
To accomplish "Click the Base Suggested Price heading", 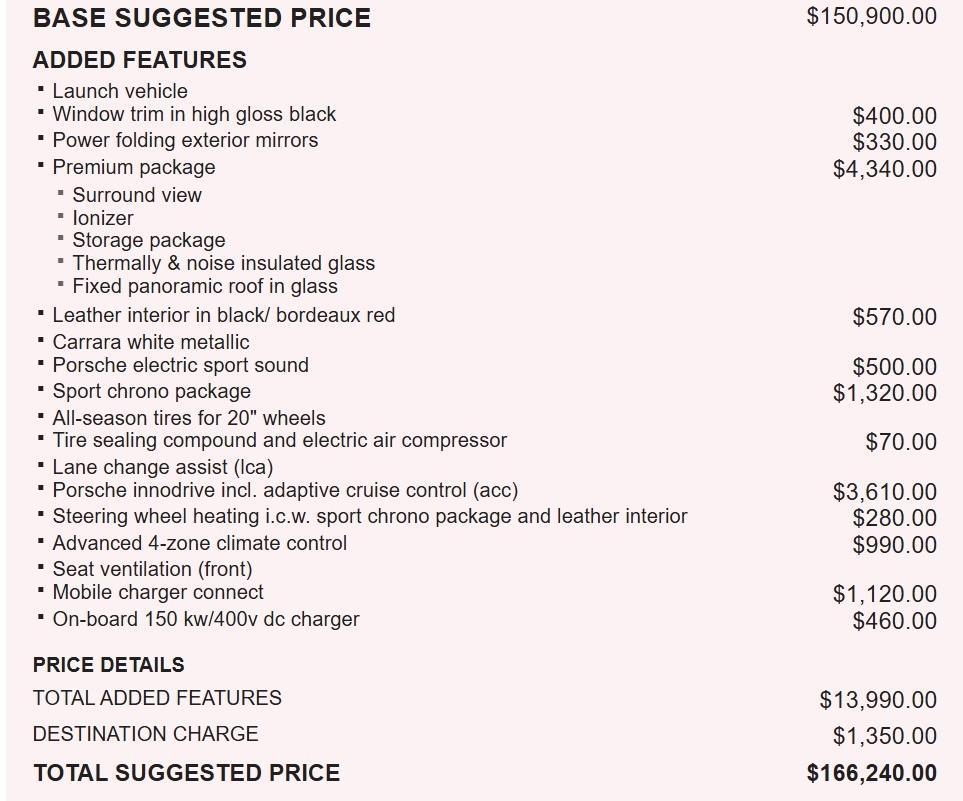I will click(201, 18).
